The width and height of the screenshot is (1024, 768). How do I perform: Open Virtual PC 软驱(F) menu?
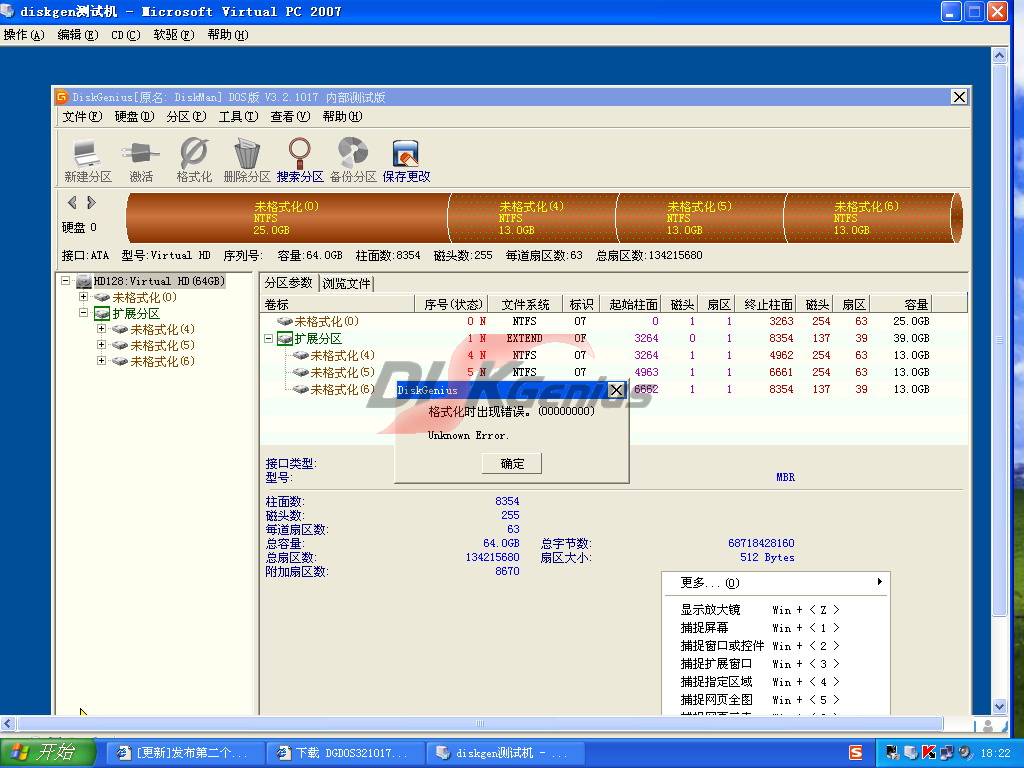click(x=174, y=35)
